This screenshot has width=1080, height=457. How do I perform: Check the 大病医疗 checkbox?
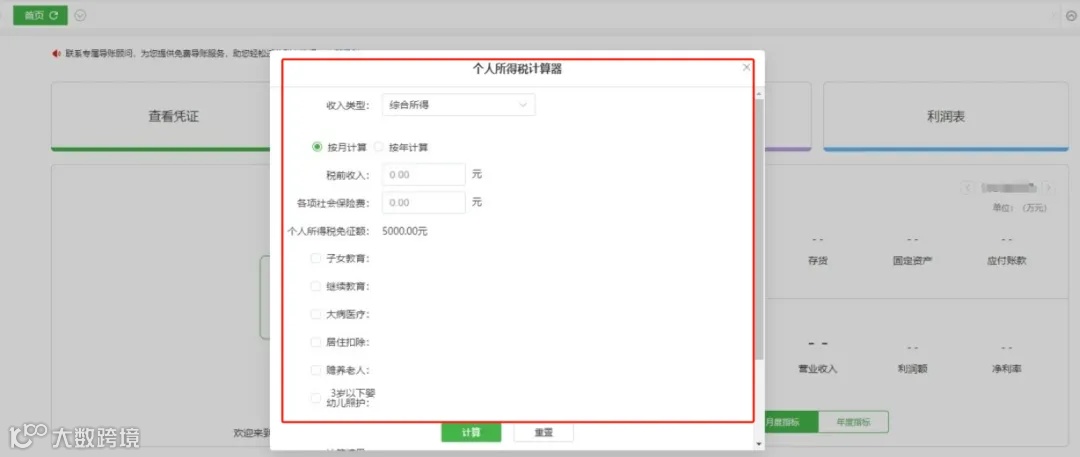click(x=315, y=314)
